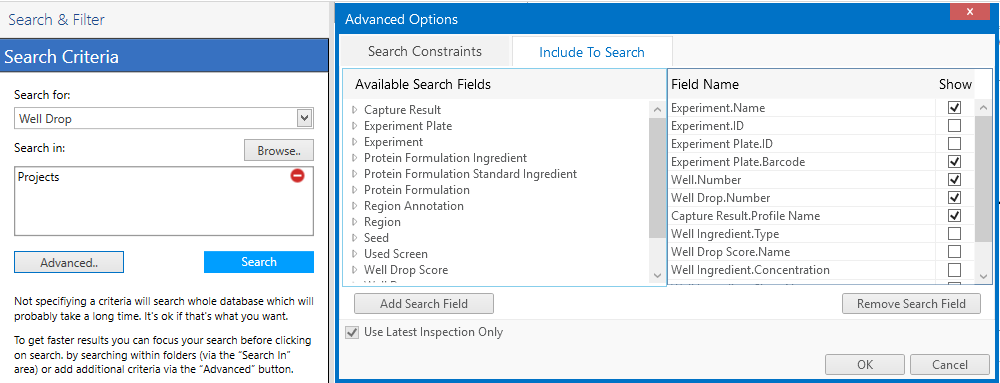Close the Advanced Options dialog
Screen dimensions: 1000x383
click(x=970, y=12)
